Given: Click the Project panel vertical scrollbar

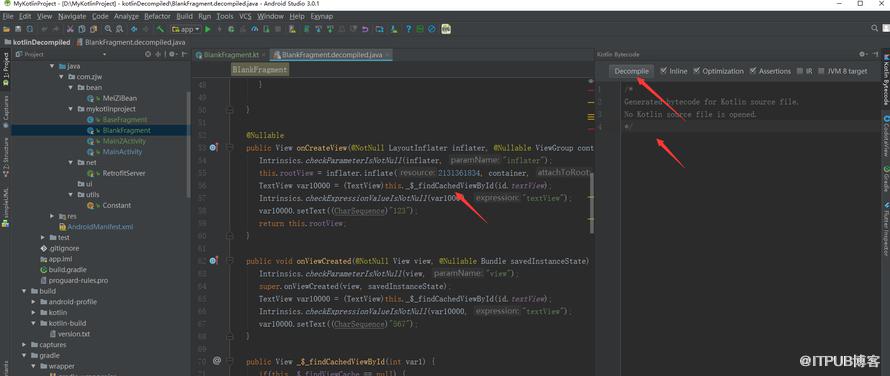Looking at the screenshot, I should (188, 145).
